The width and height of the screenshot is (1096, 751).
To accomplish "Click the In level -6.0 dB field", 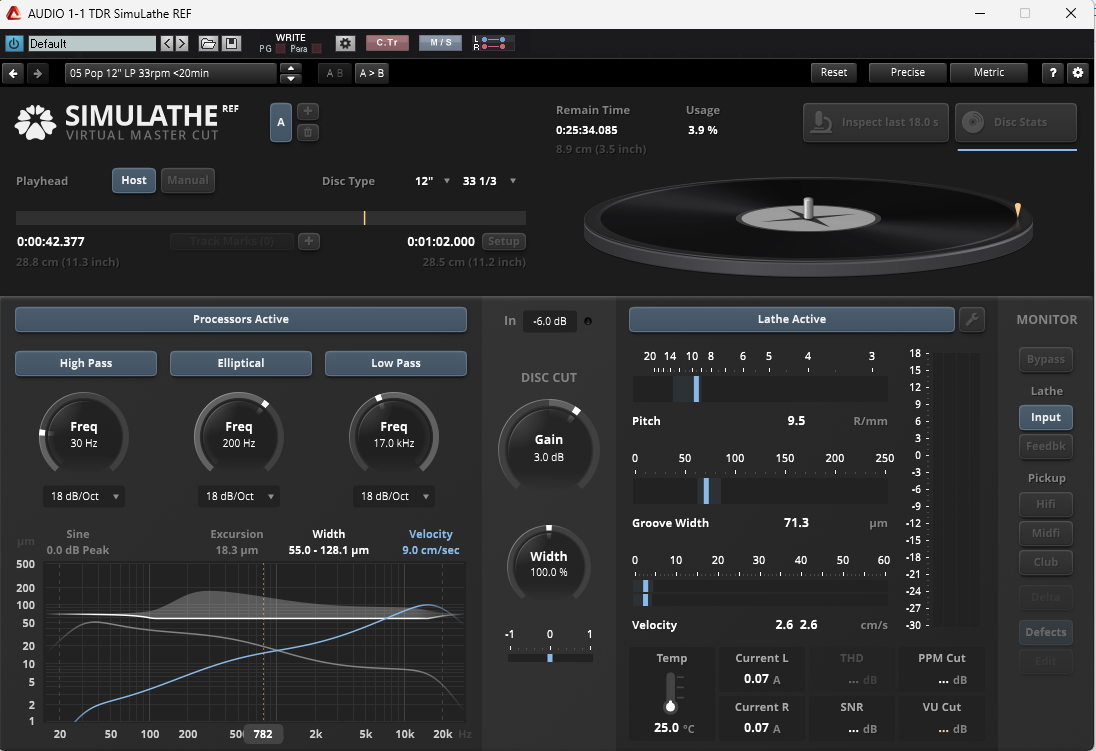I will click(x=549, y=321).
